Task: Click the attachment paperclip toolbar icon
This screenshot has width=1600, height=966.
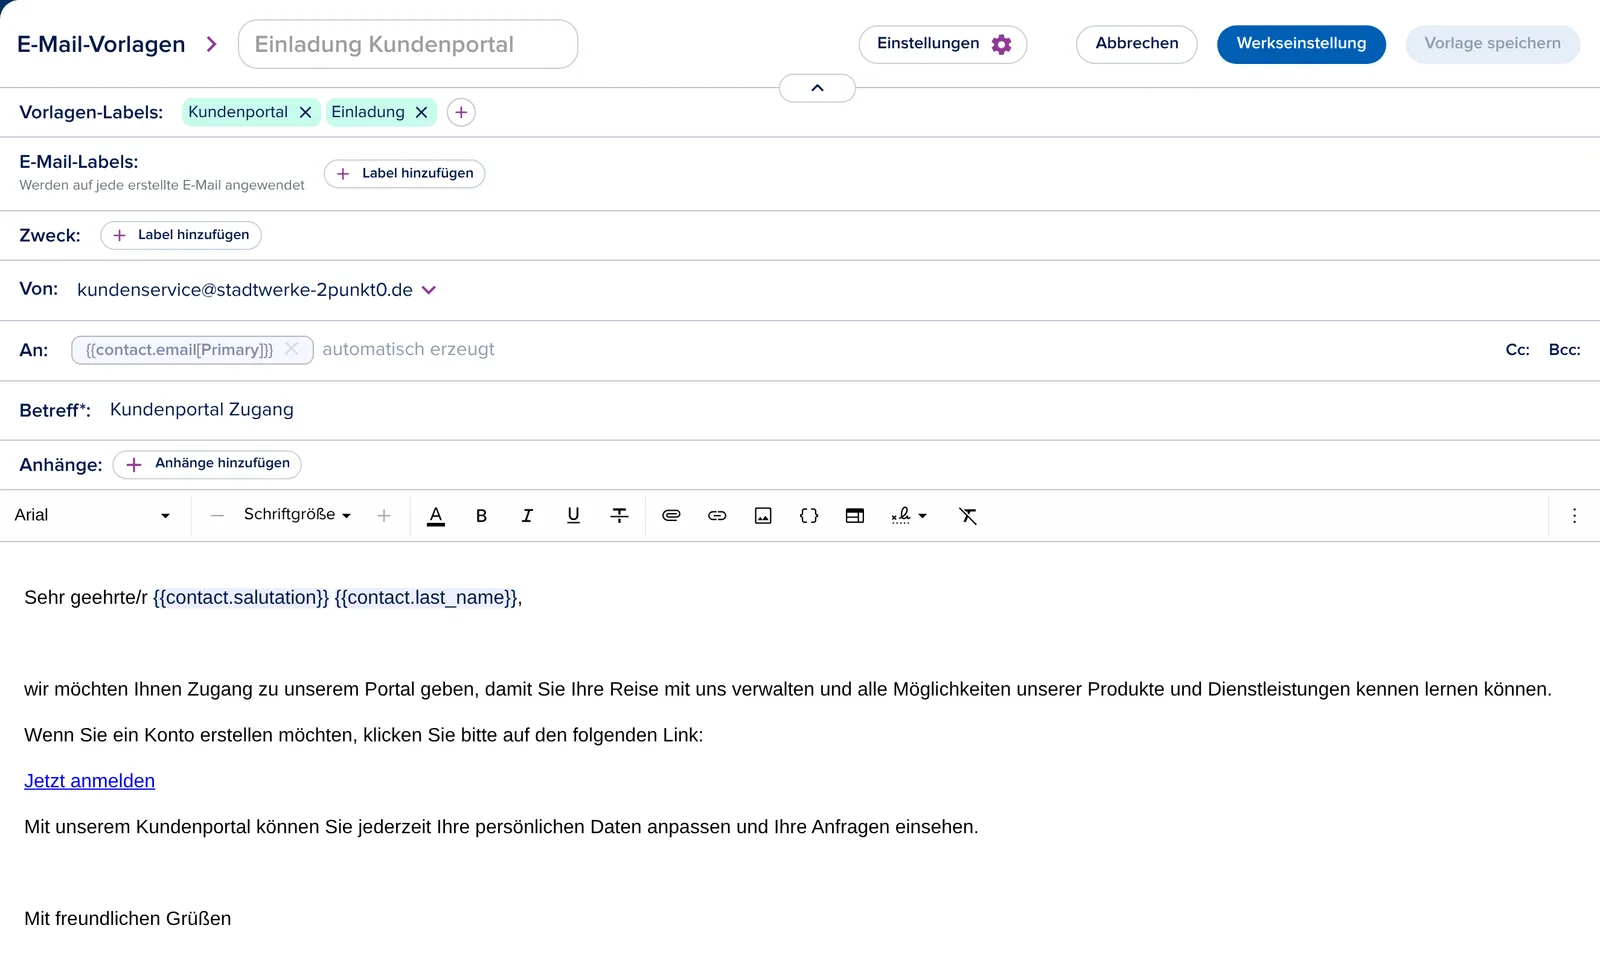Action: (671, 516)
